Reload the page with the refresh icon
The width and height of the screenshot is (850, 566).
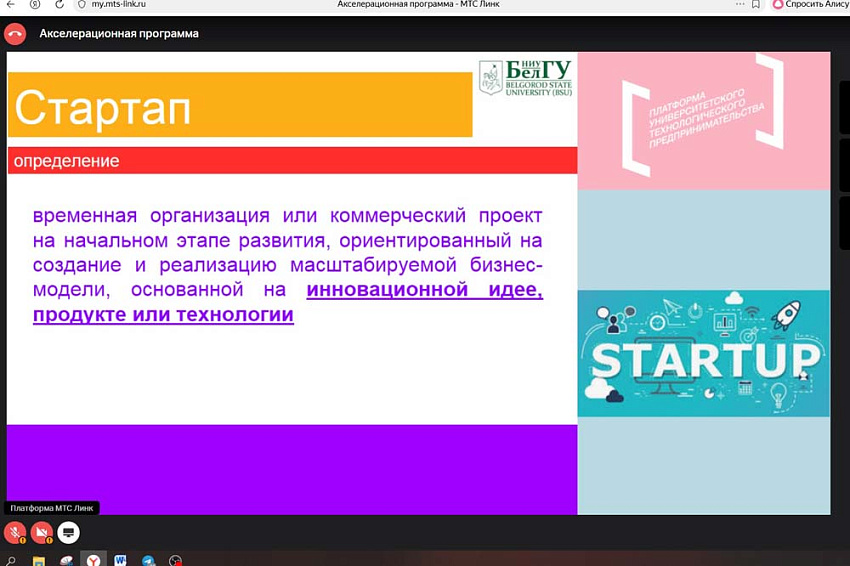coord(59,5)
